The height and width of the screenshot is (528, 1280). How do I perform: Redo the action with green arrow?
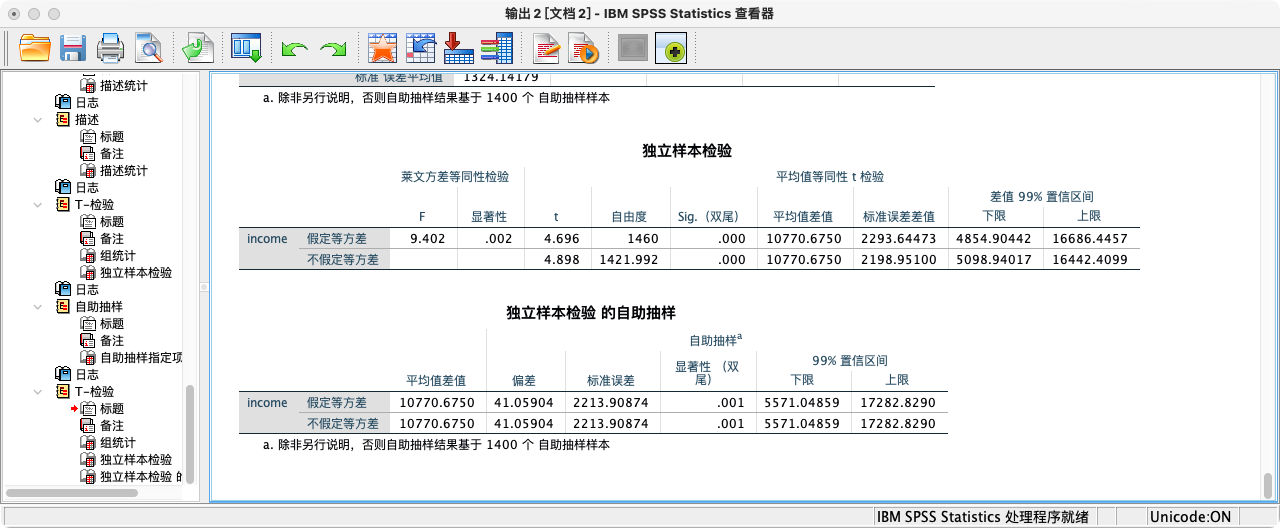click(x=333, y=48)
